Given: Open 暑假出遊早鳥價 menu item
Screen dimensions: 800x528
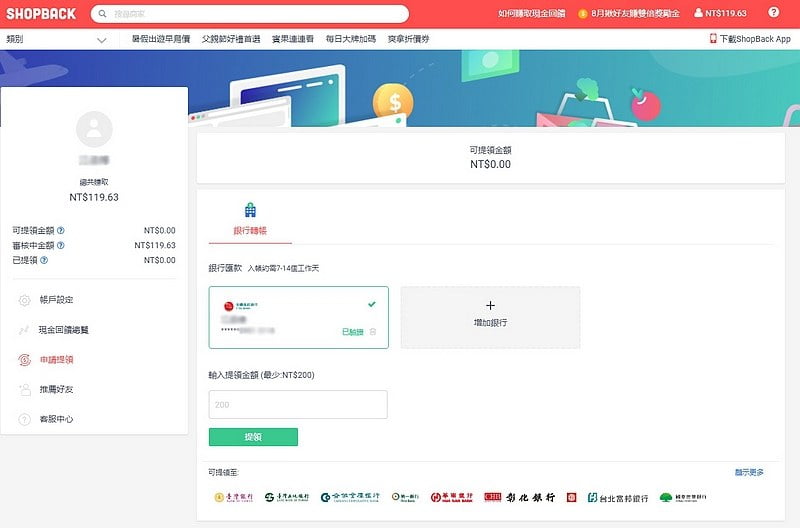Looking at the screenshot, I should [x=161, y=39].
